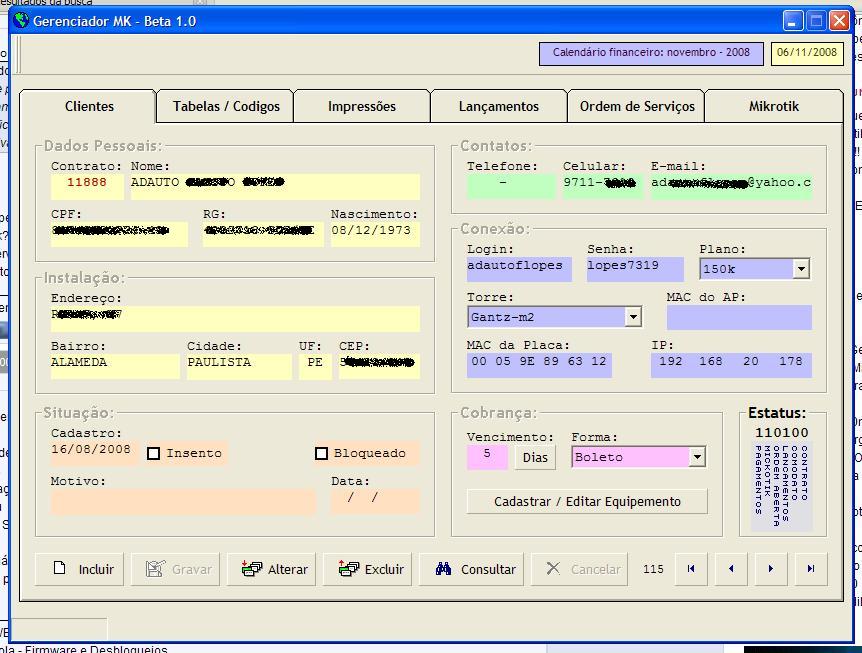The height and width of the screenshot is (653, 862).
Task: Click the Motivo text field
Action: pyautogui.click(x=183, y=502)
